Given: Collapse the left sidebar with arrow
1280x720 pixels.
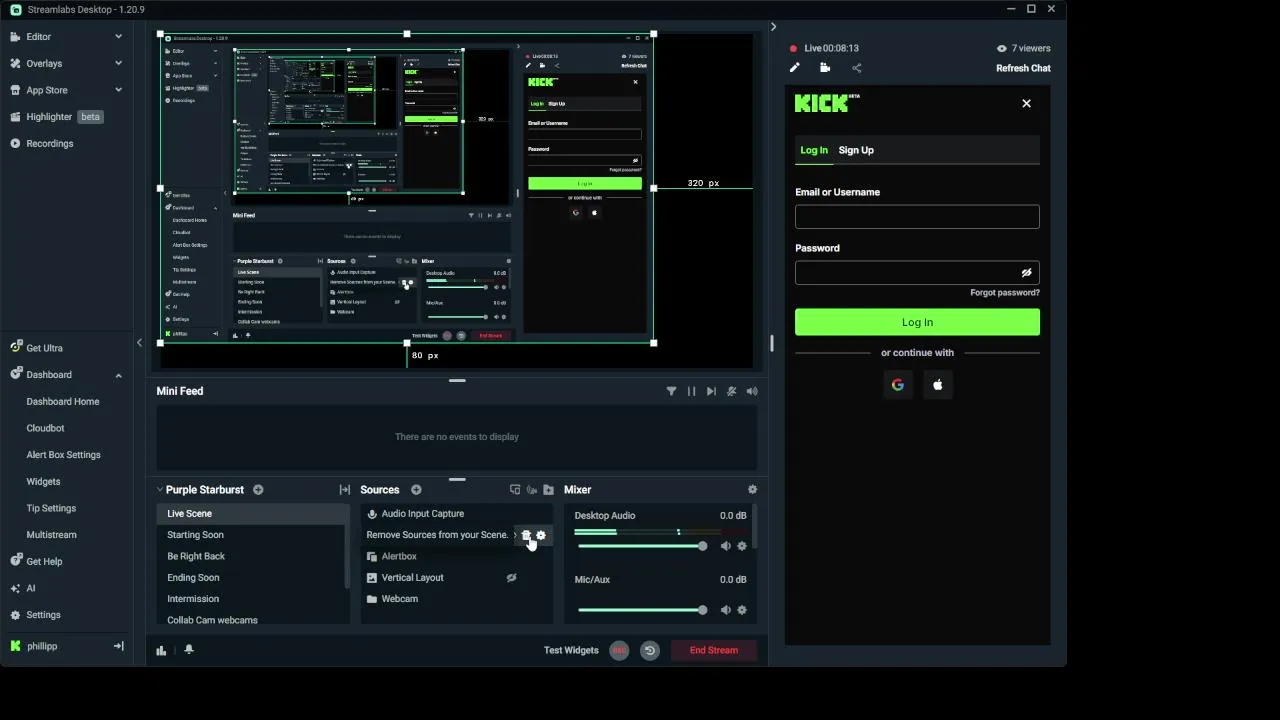Looking at the screenshot, I should coord(139,343).
